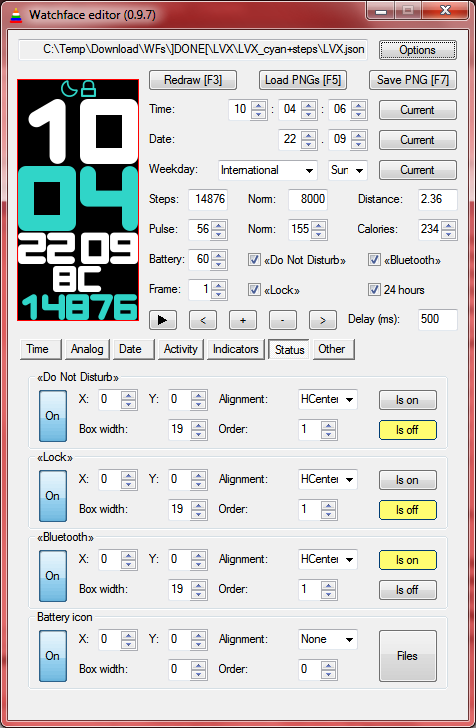The height and width of the screenshot is (728, 476).
Task: Toggle the «Do Not Disturb» section On button
Action: click(x=52, y=416)
